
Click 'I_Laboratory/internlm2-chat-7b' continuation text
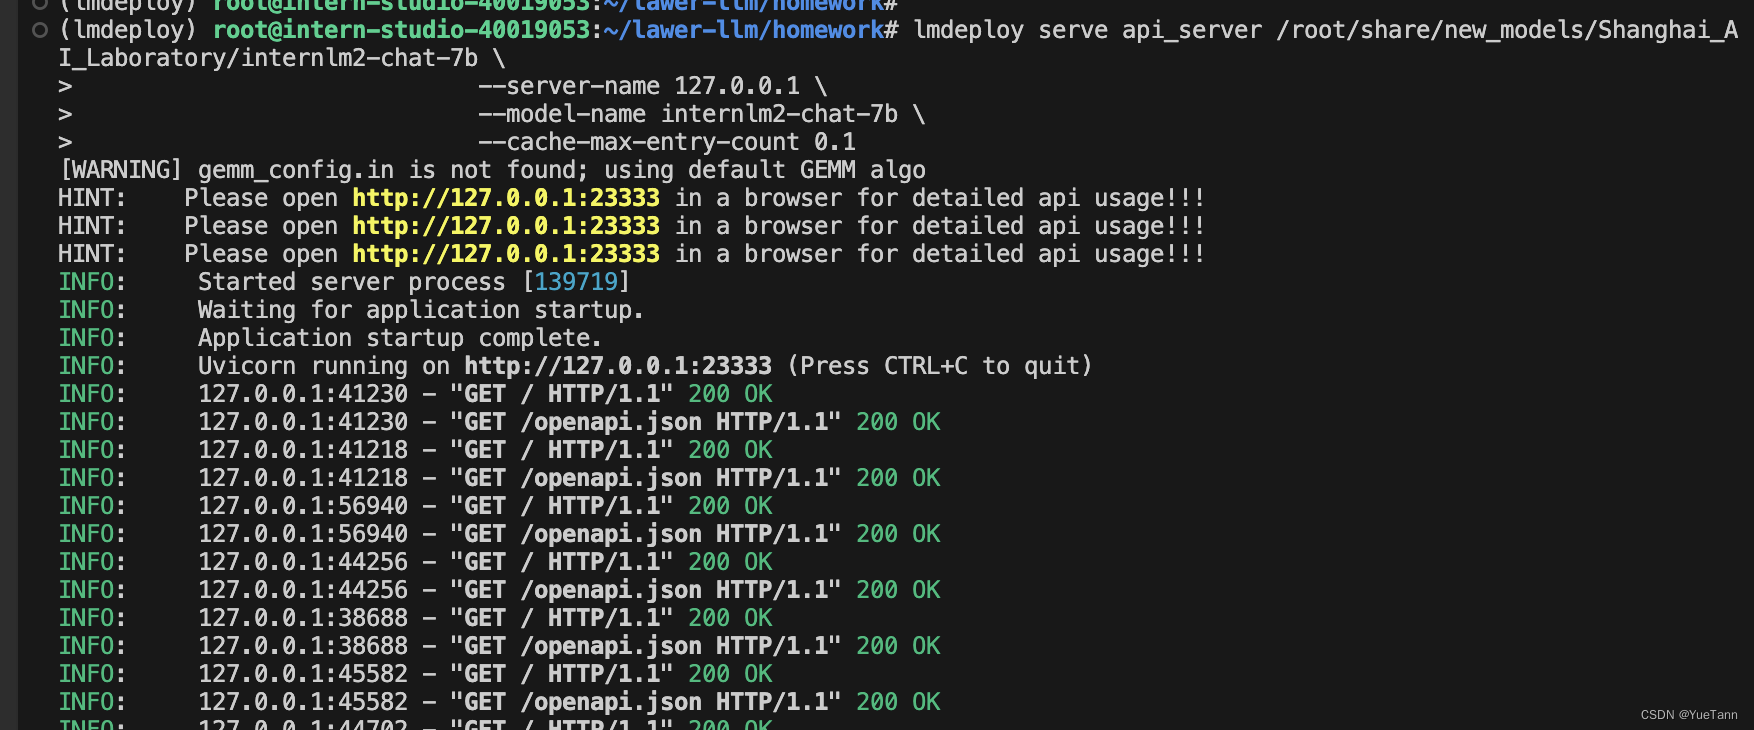tap(268, 58)
